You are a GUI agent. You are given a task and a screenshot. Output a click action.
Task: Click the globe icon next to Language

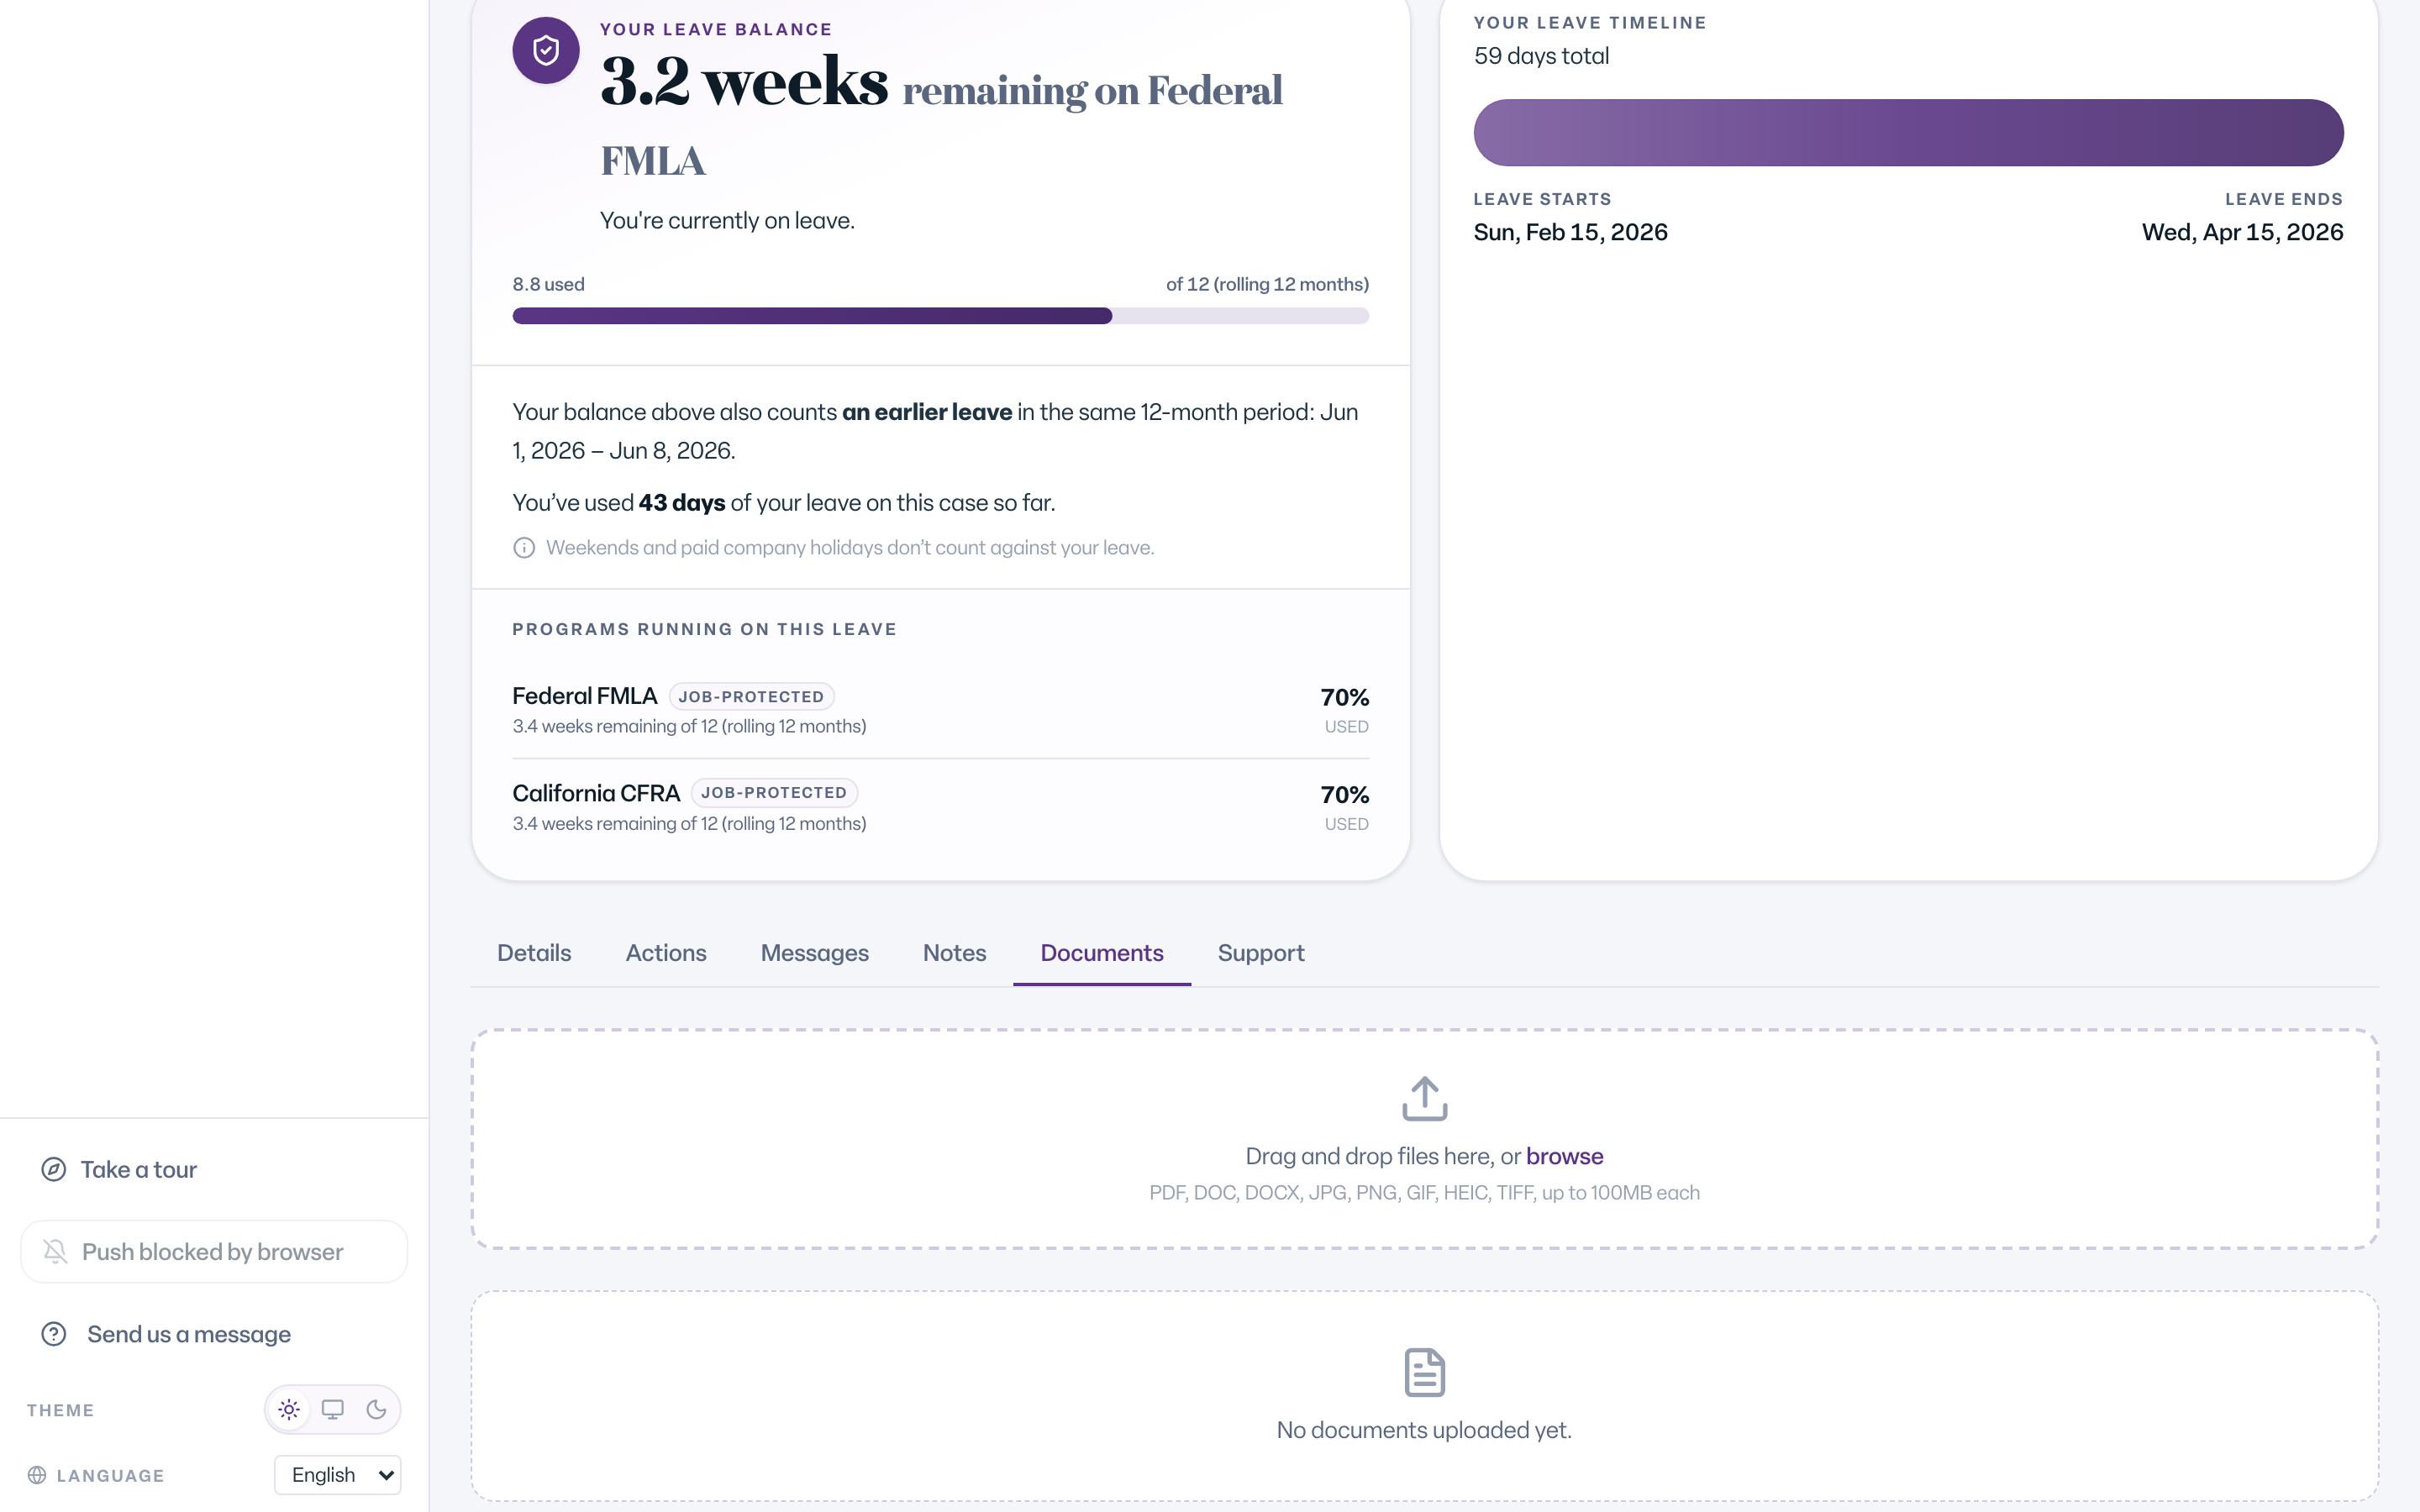[37, 1475]
